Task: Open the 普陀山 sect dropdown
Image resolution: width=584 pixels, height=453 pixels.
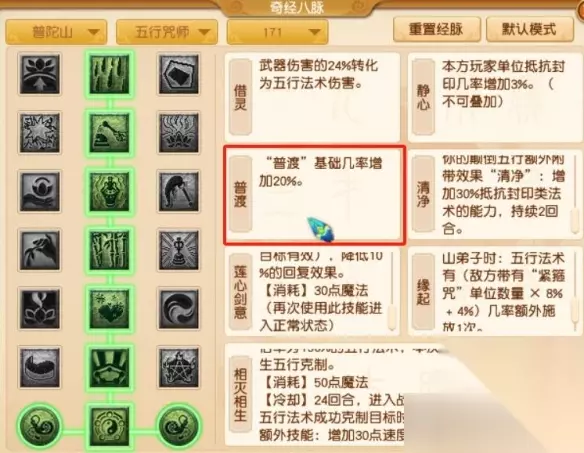Action: point(56,32)
